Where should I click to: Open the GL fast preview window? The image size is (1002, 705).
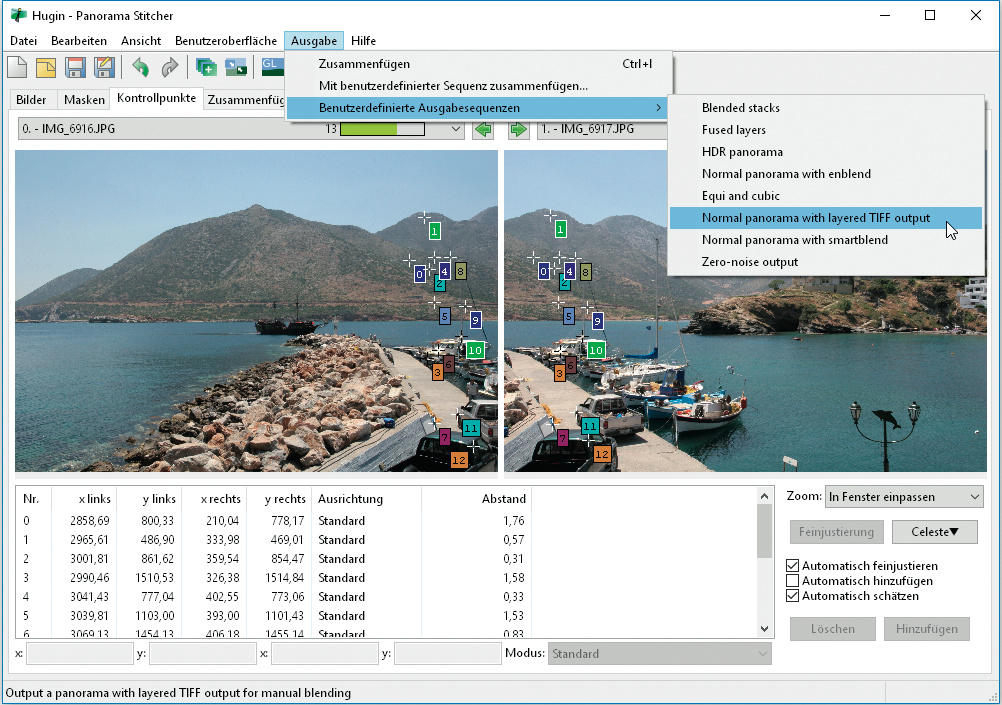coord(272,66)
